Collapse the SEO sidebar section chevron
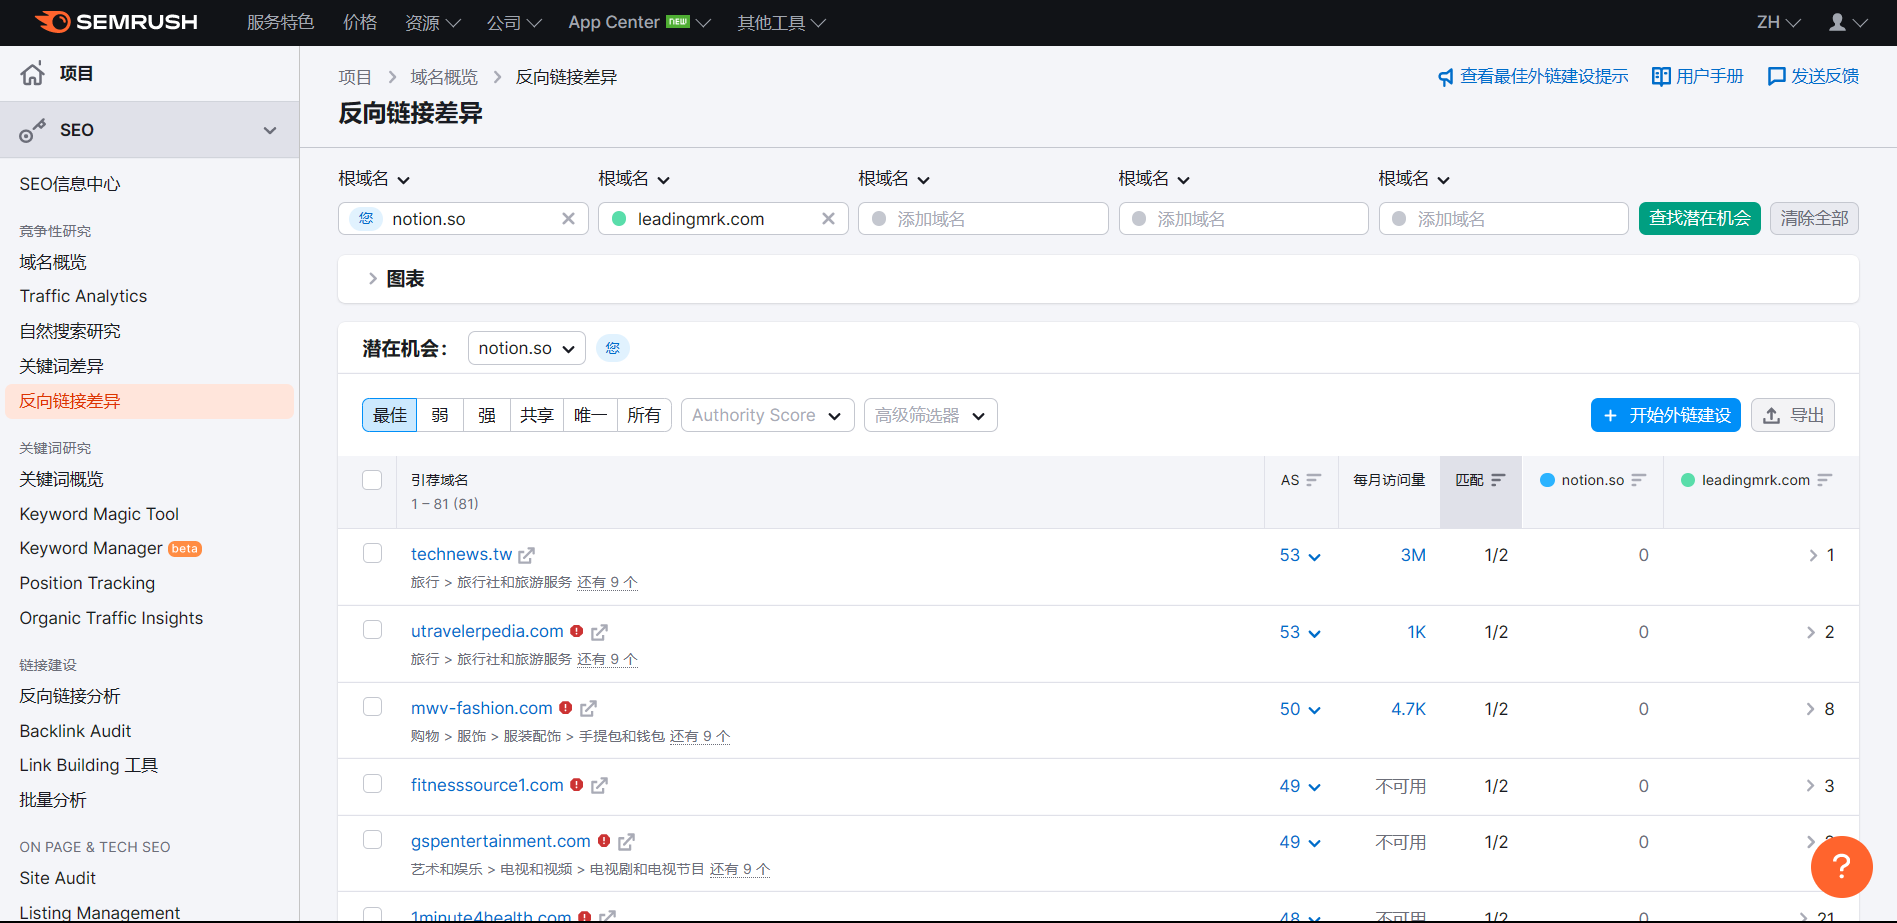 click(270, 130)
